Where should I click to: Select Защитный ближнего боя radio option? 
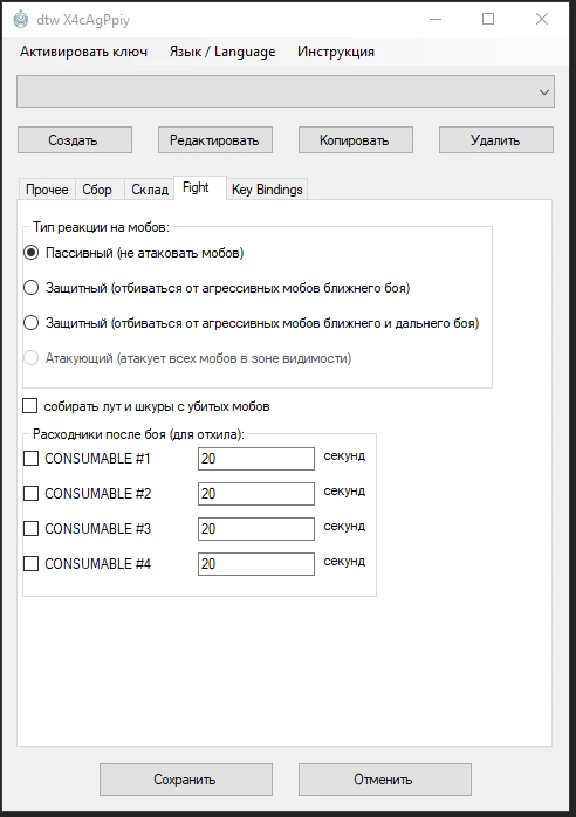31,288
